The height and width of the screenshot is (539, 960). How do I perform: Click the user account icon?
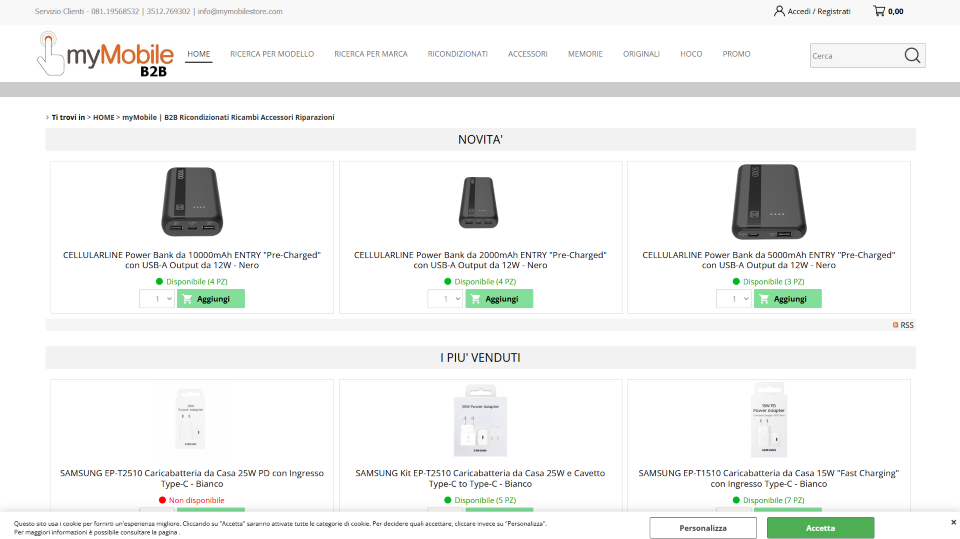click(779, 11)
